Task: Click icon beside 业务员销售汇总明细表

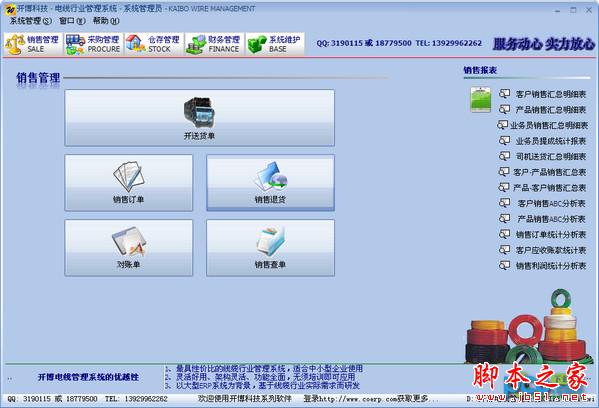Action: (502, 125)
